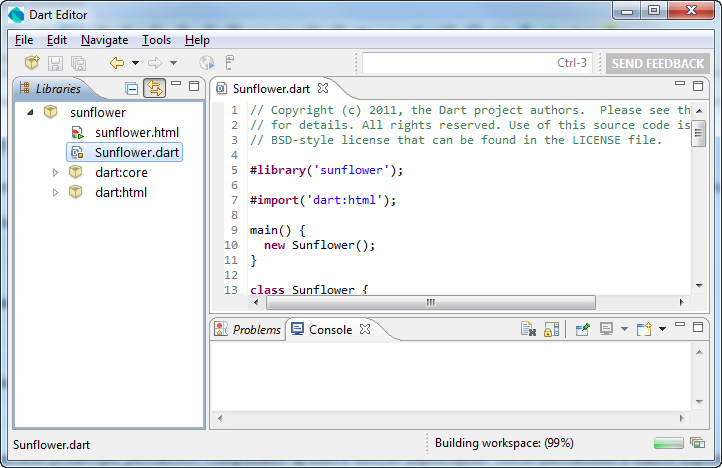The height and width of the screenshot is (468, 722).
Task: Go back with the yellow arrow
Action: (116, 63)
